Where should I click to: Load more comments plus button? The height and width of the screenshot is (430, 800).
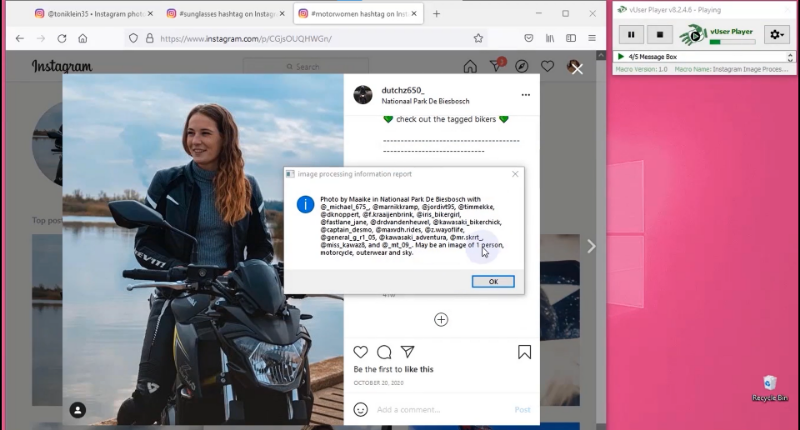click(441, 320)
